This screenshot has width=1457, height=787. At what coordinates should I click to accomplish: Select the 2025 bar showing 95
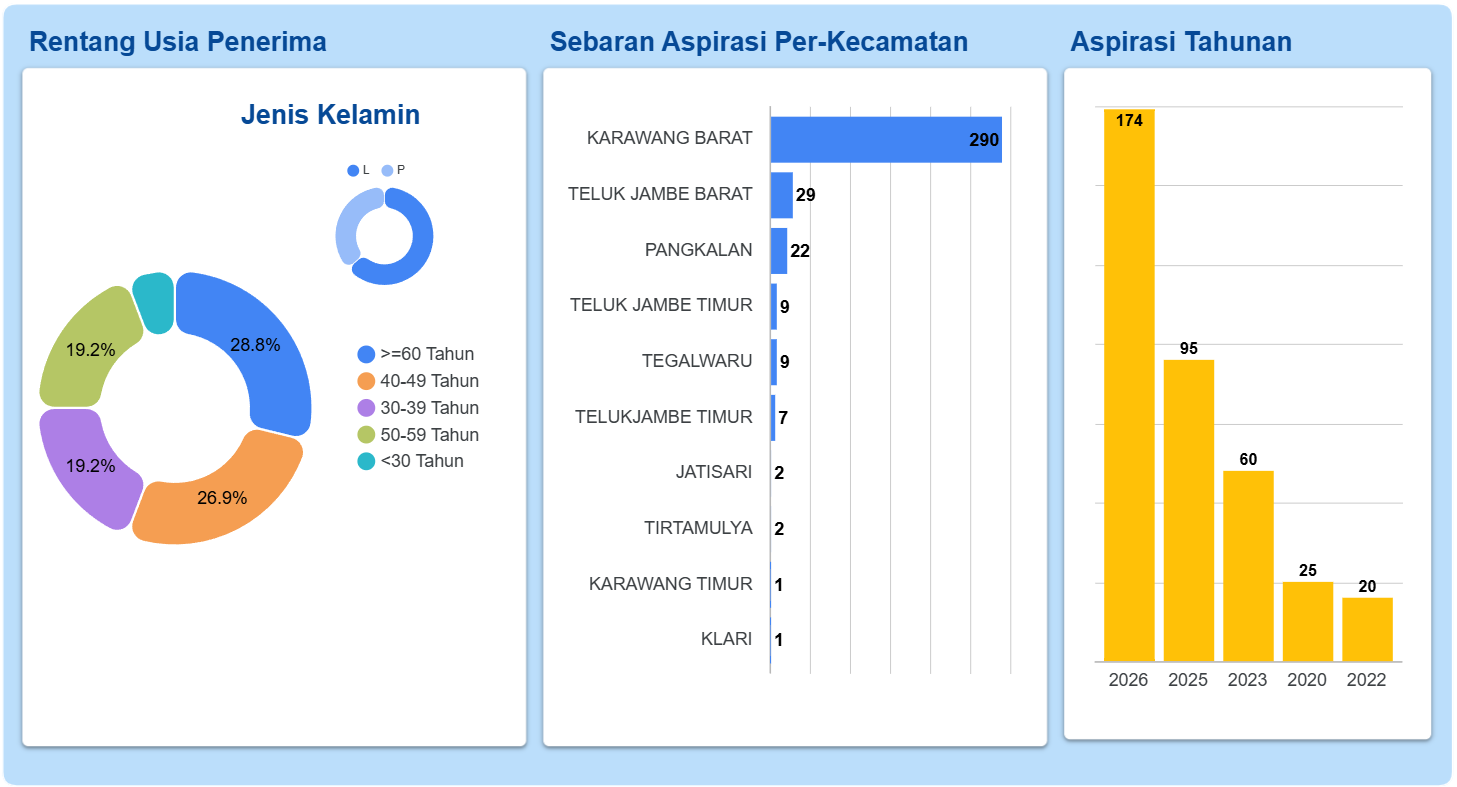point(1189,511)
